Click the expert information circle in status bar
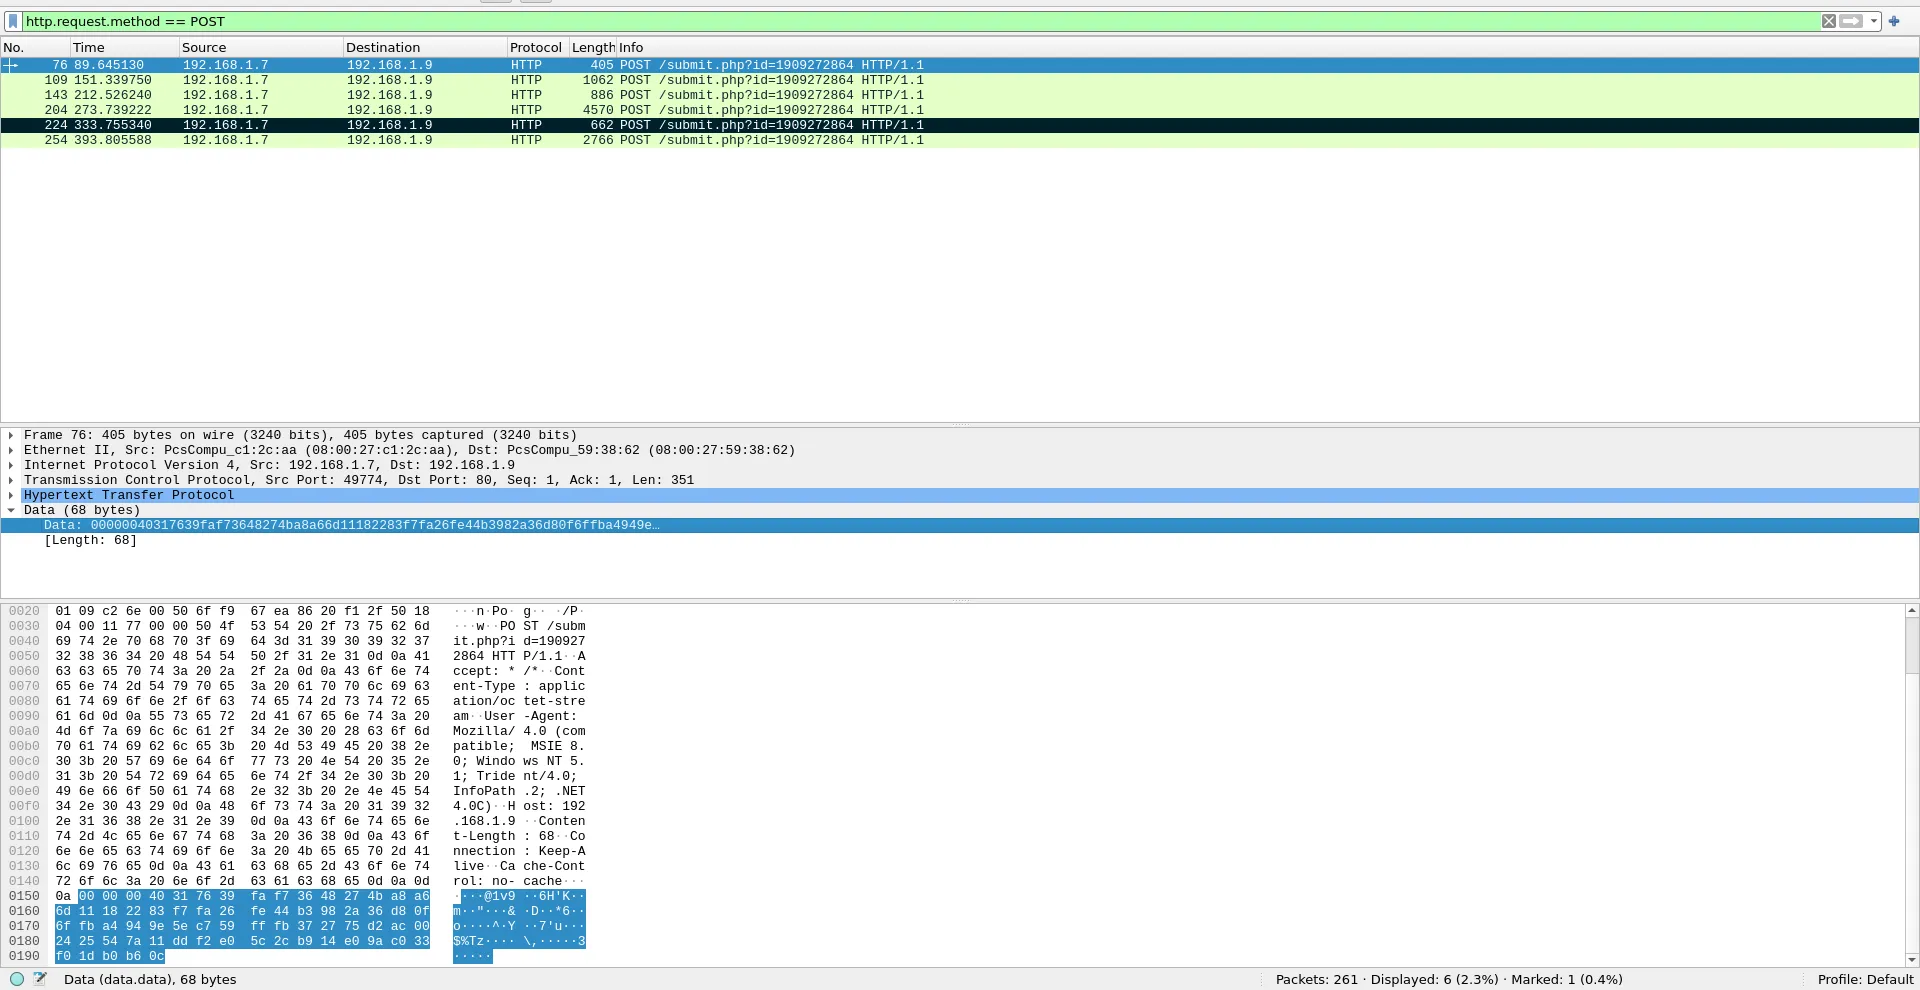 pos(17,979)
